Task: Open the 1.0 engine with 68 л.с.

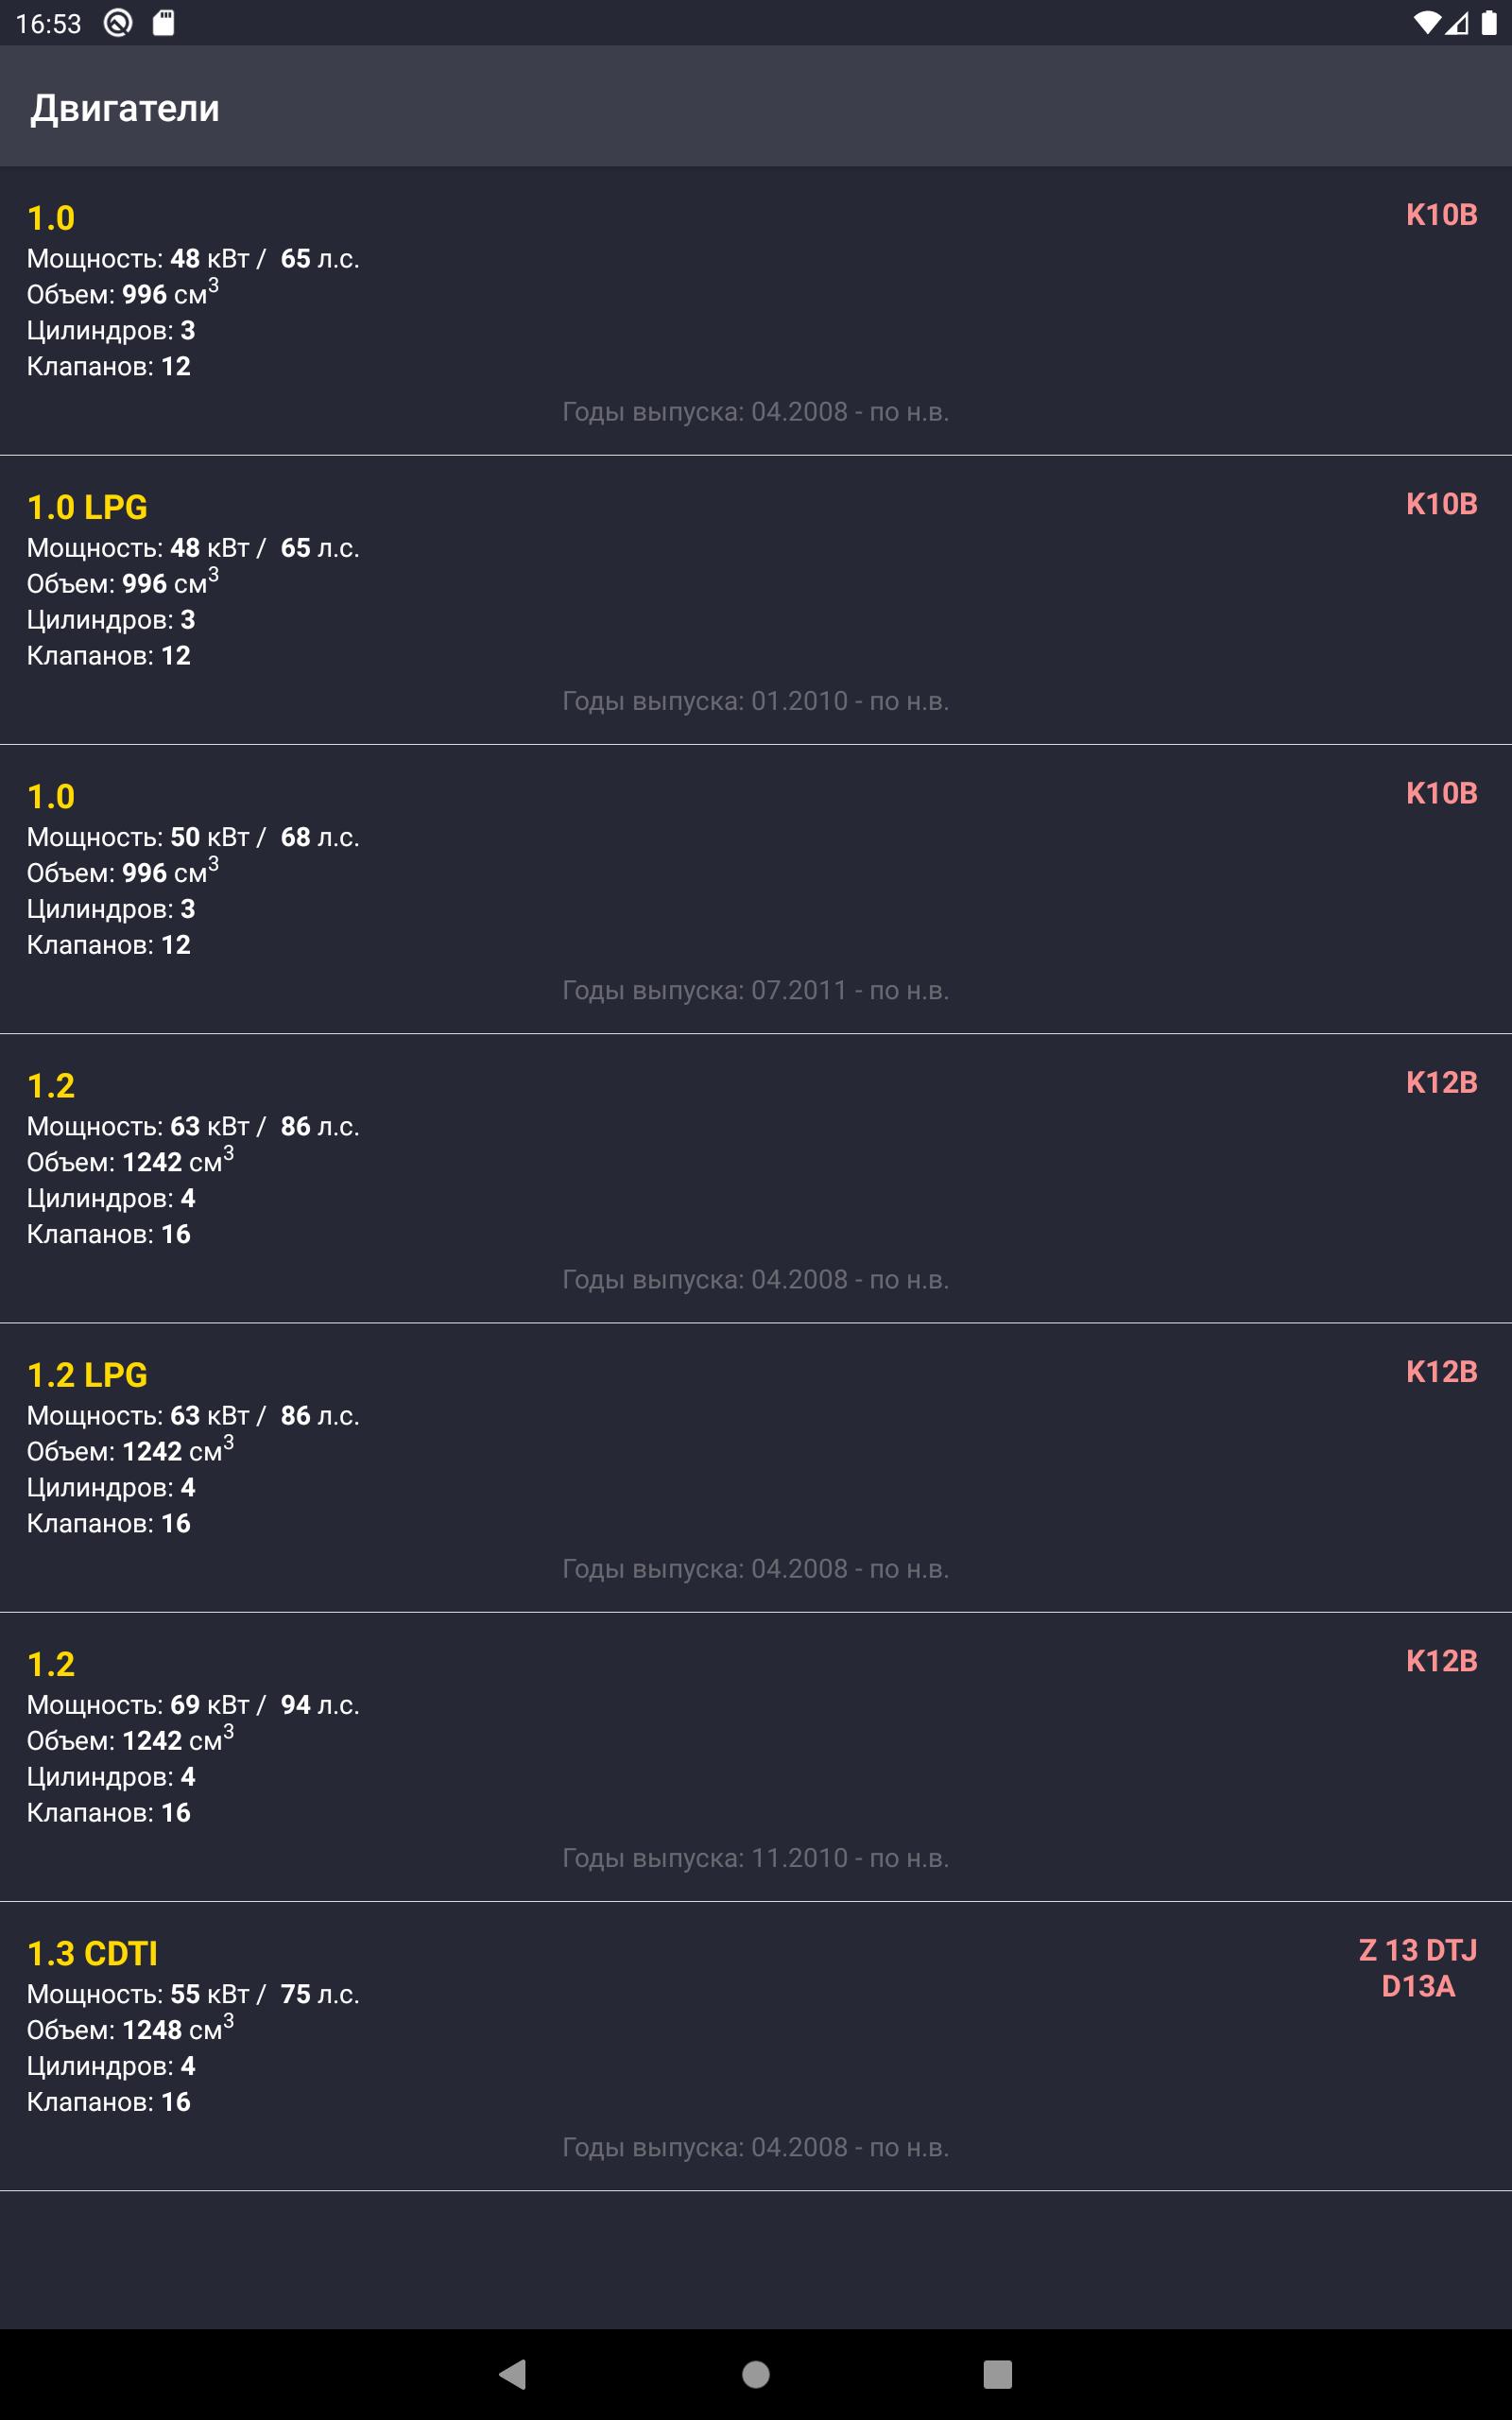Action: (756, 889)
